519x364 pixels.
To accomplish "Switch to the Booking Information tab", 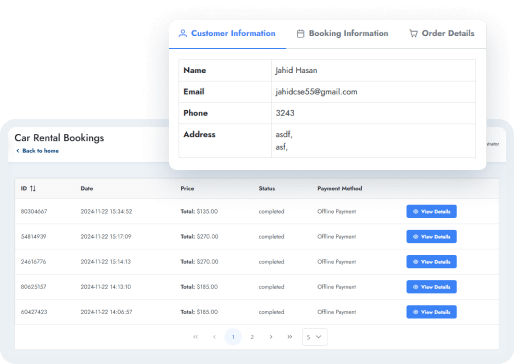I will [342, 33].
